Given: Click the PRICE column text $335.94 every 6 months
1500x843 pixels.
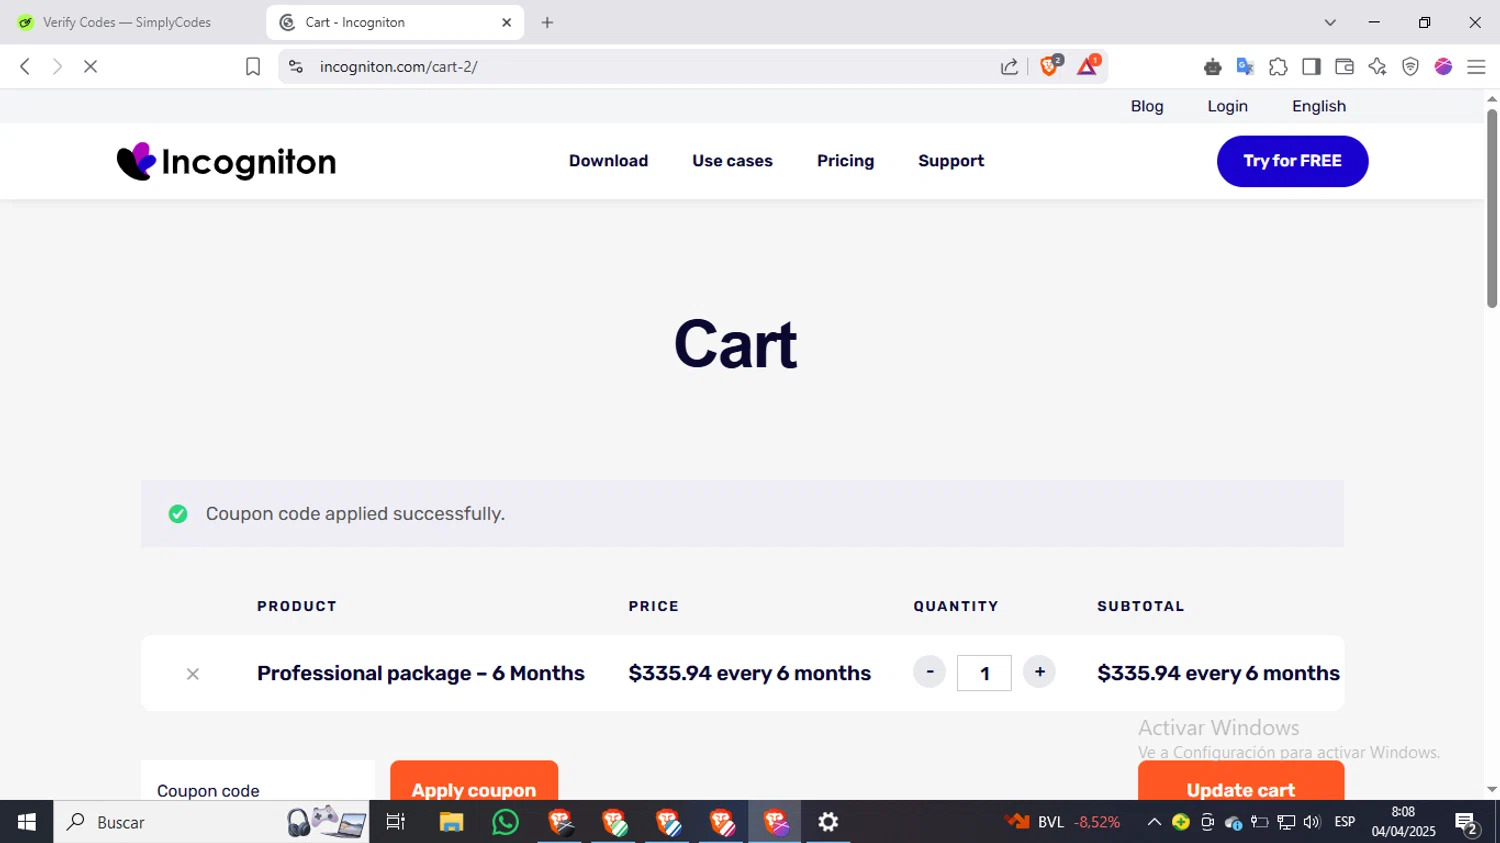Looking at the screenshot, I should click(750, 674).
